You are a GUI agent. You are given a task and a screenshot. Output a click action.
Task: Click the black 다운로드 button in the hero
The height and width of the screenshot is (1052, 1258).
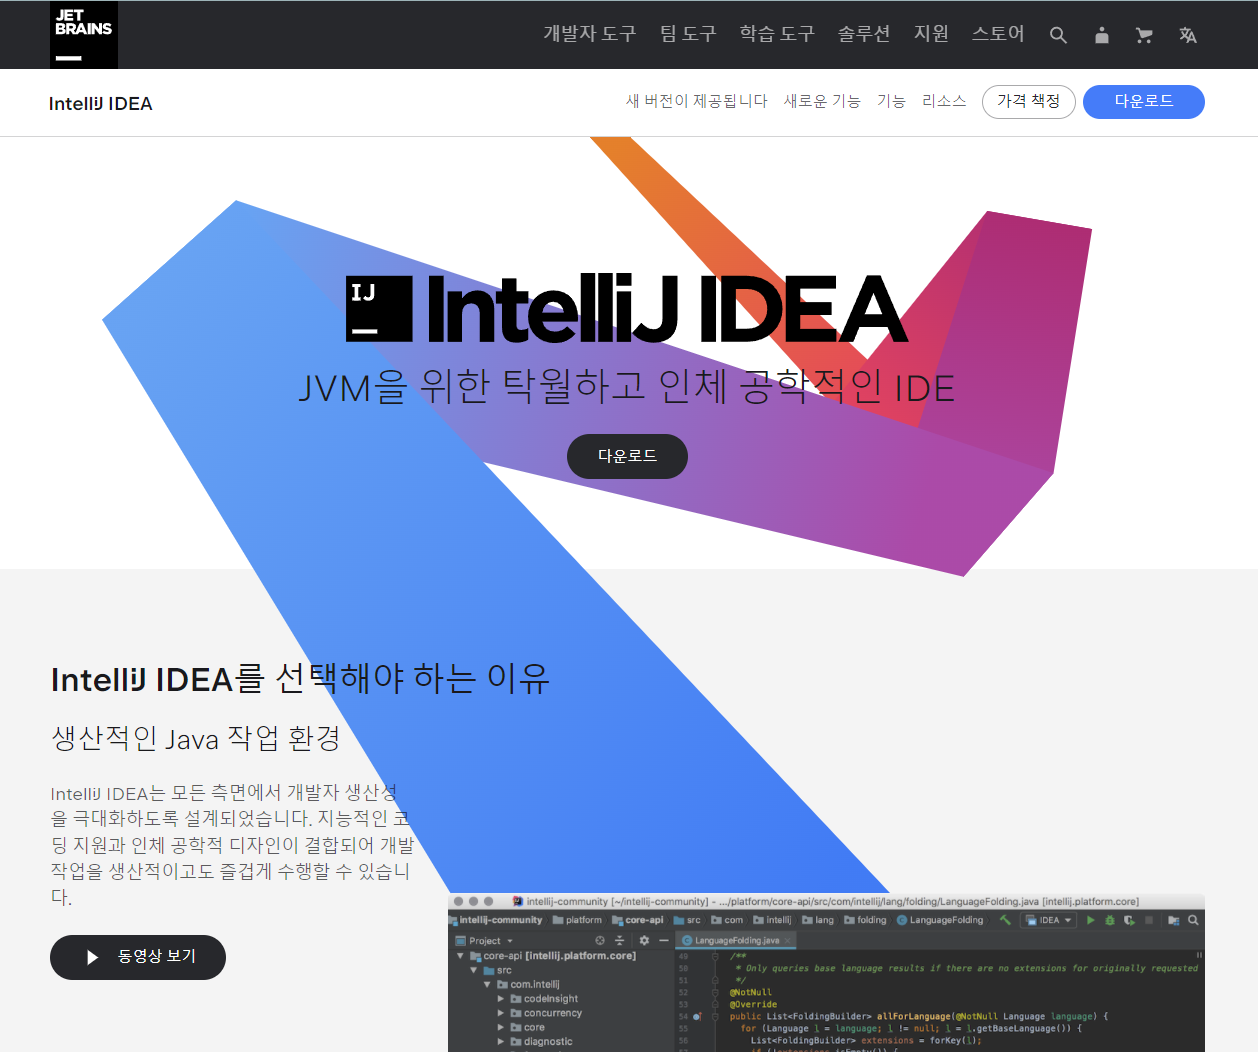click(x=627, y=456)
